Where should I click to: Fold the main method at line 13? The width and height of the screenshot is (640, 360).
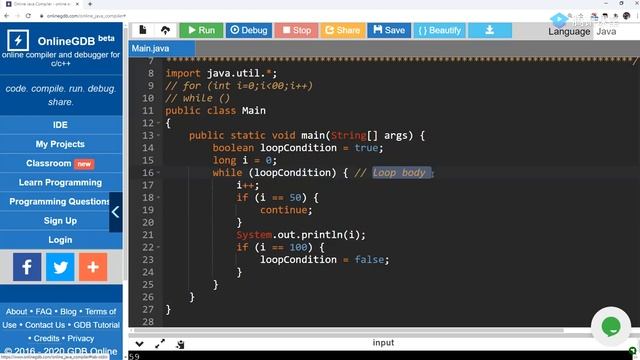(x=158, y=136)
